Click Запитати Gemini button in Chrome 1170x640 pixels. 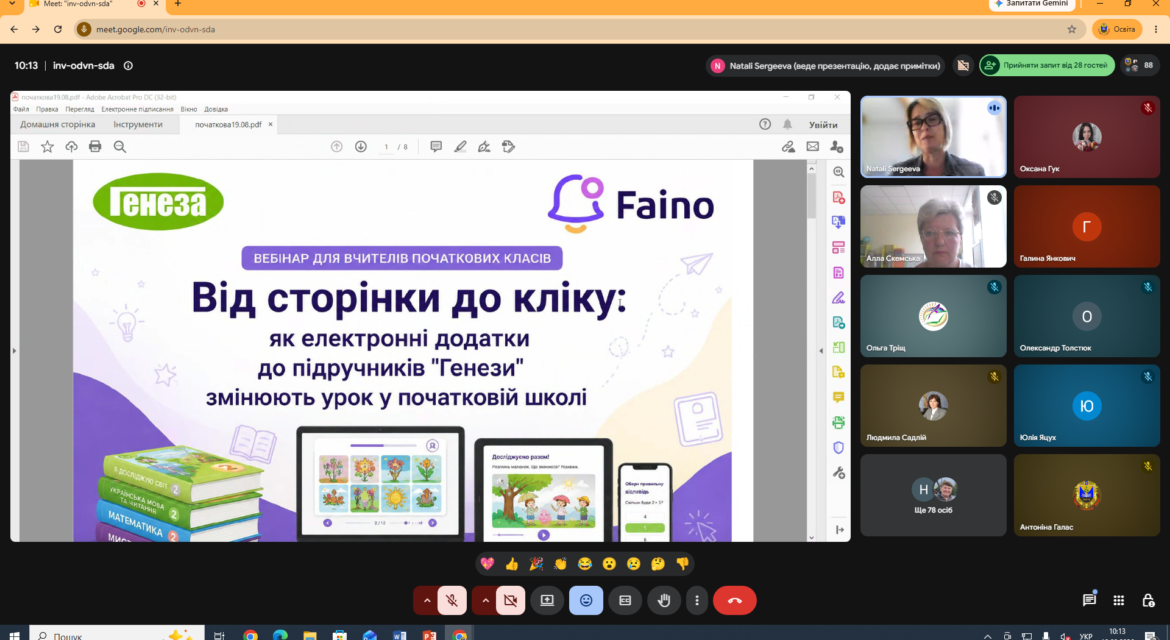pos(1031,4)
